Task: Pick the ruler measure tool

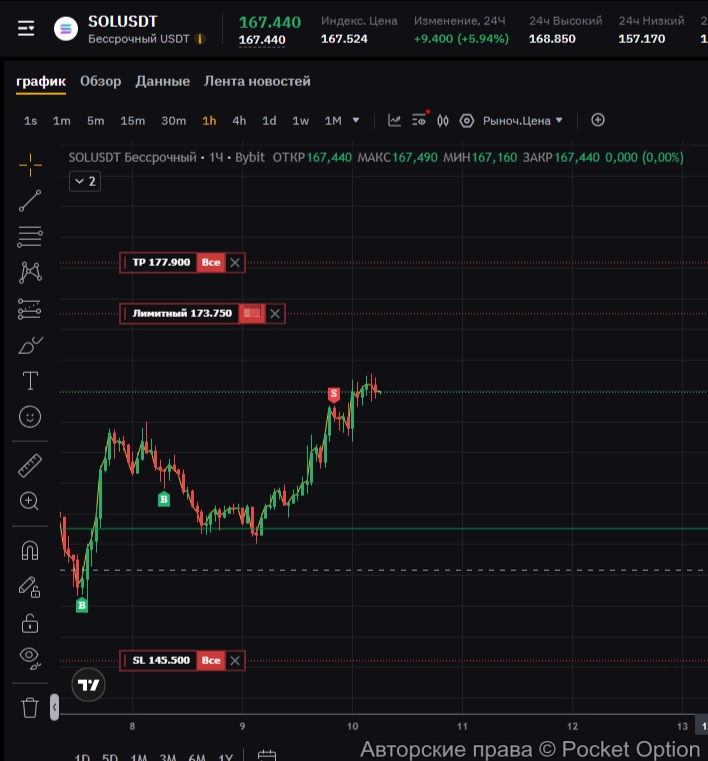Action: point(30,466)
